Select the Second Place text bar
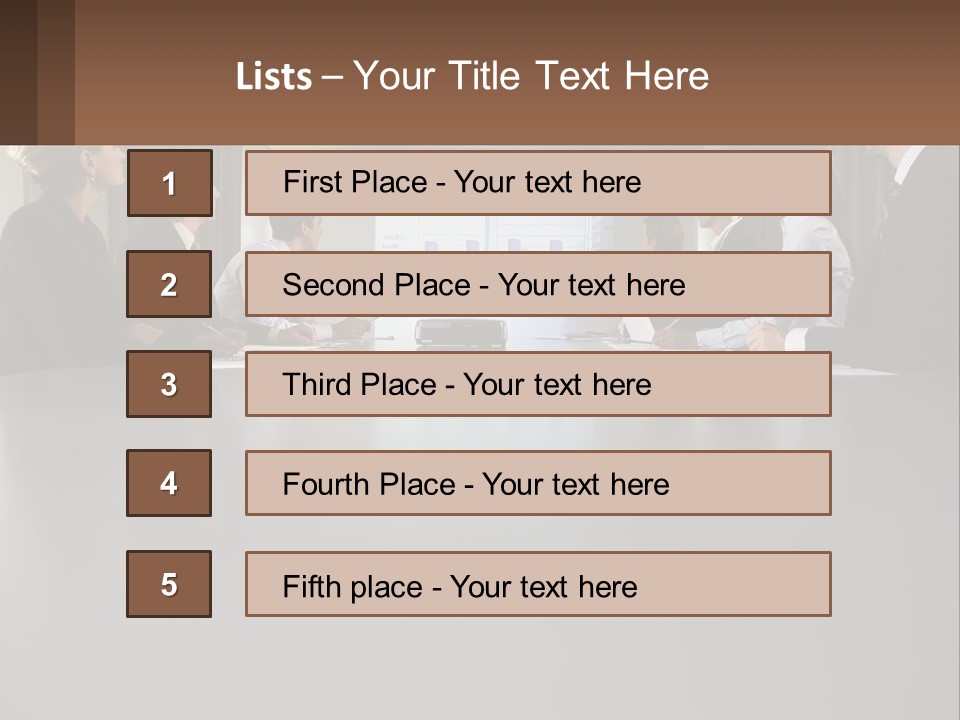Viewport: 960px width, 720px height. tap(538, 284)
